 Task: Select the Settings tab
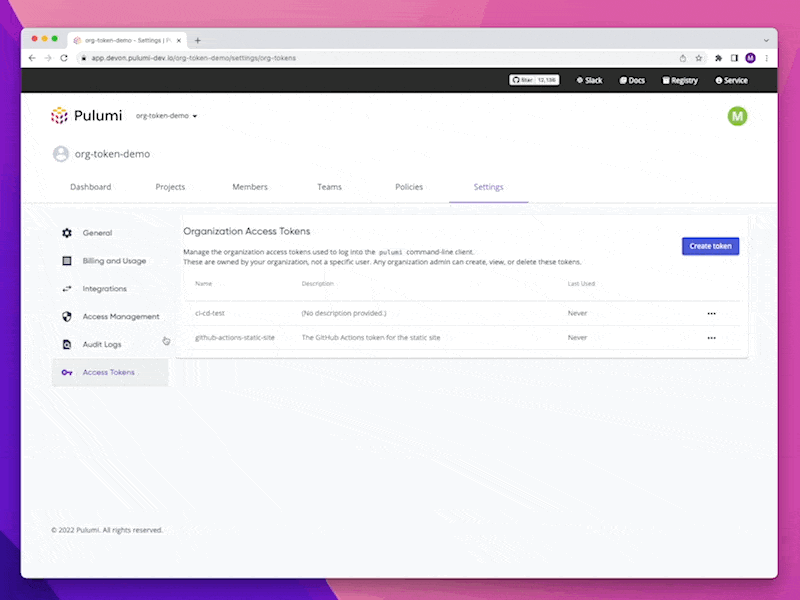click(489, 187)
